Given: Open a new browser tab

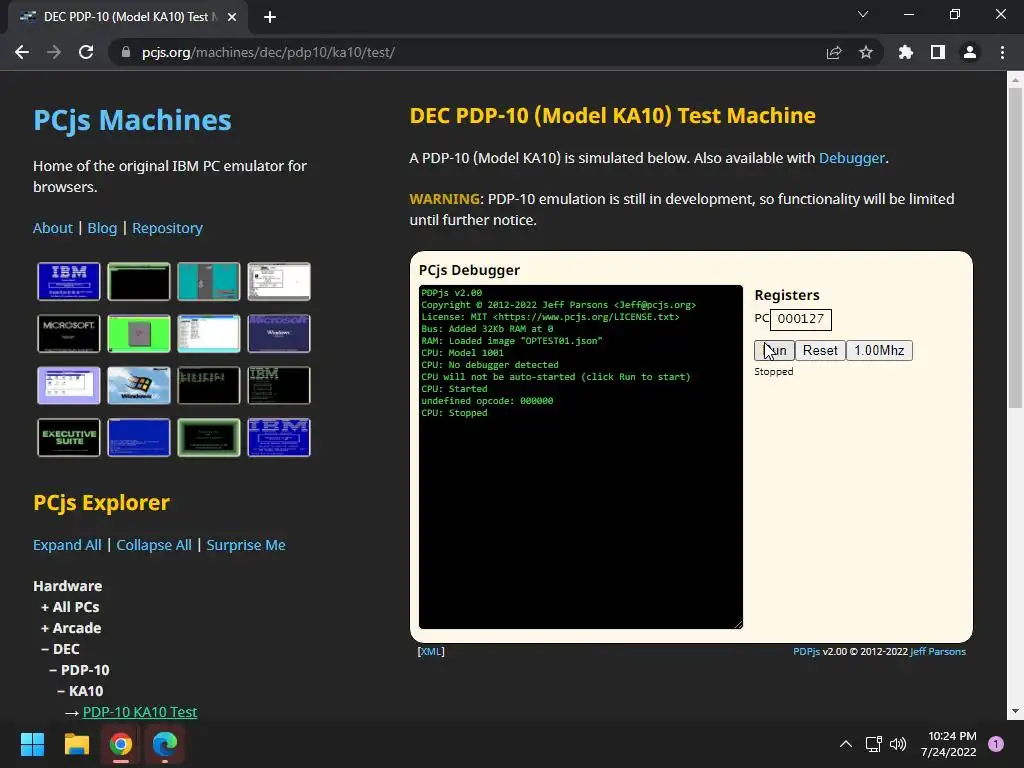Looking at the screenshot, I should coord(270,17).
